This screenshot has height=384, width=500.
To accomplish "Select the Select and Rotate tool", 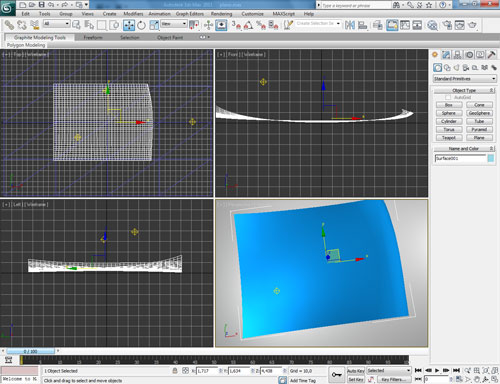I will point(141,25).
